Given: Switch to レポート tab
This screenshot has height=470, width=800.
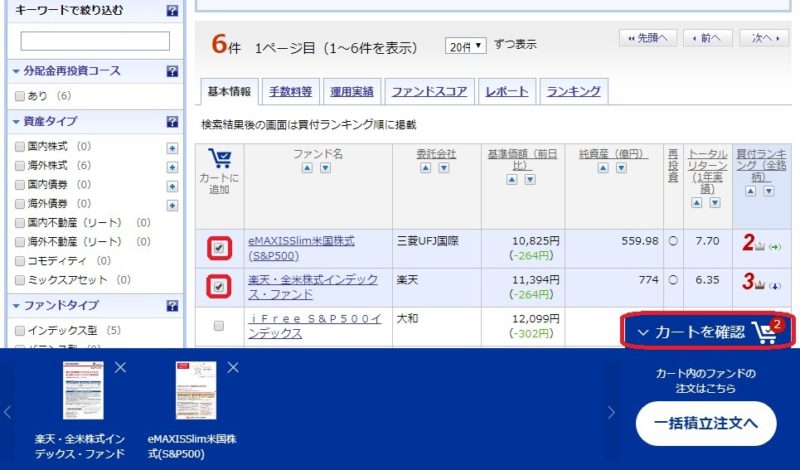Looking at the screenshot, I should 507,91.
